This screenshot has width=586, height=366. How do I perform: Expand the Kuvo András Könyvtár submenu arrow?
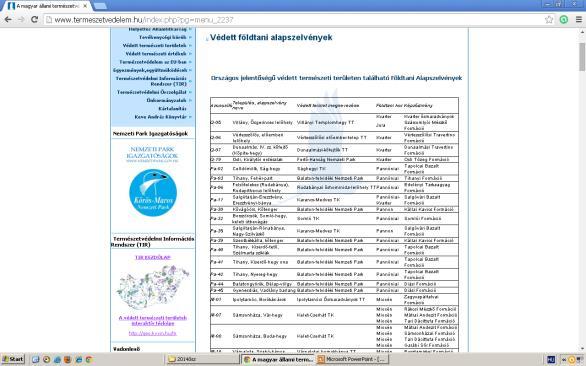tap(190, 117)
